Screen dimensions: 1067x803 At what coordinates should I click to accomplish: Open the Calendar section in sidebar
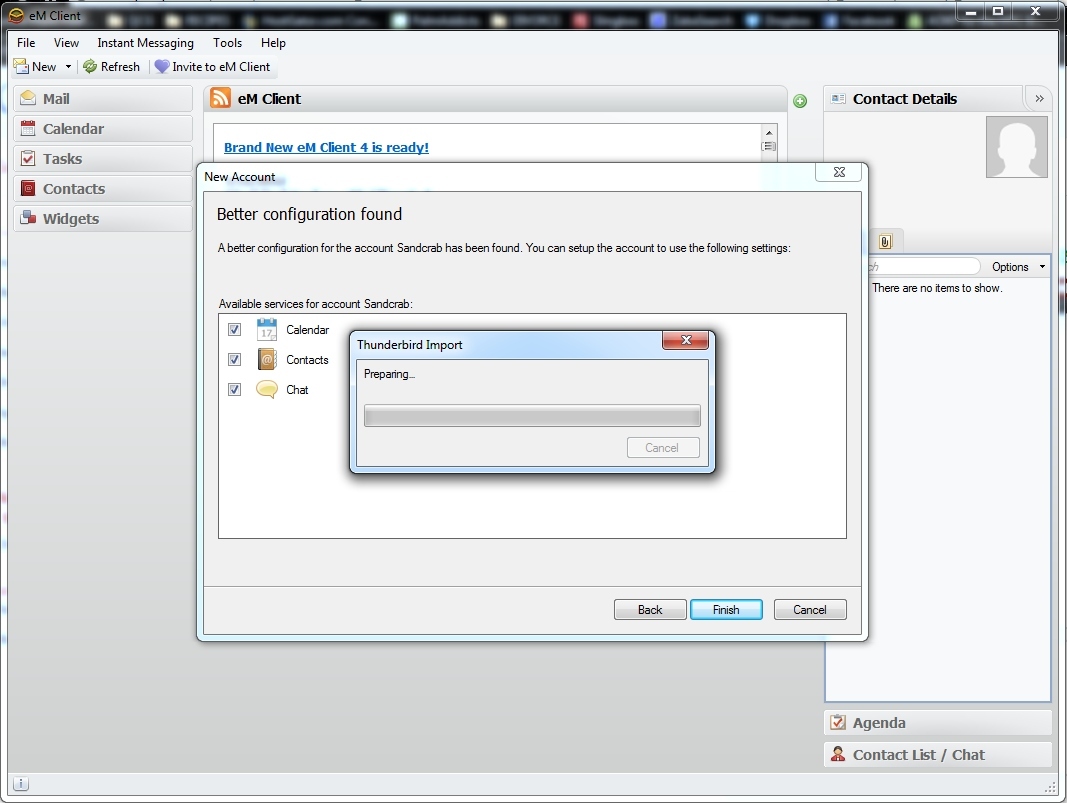coord(103,129)
